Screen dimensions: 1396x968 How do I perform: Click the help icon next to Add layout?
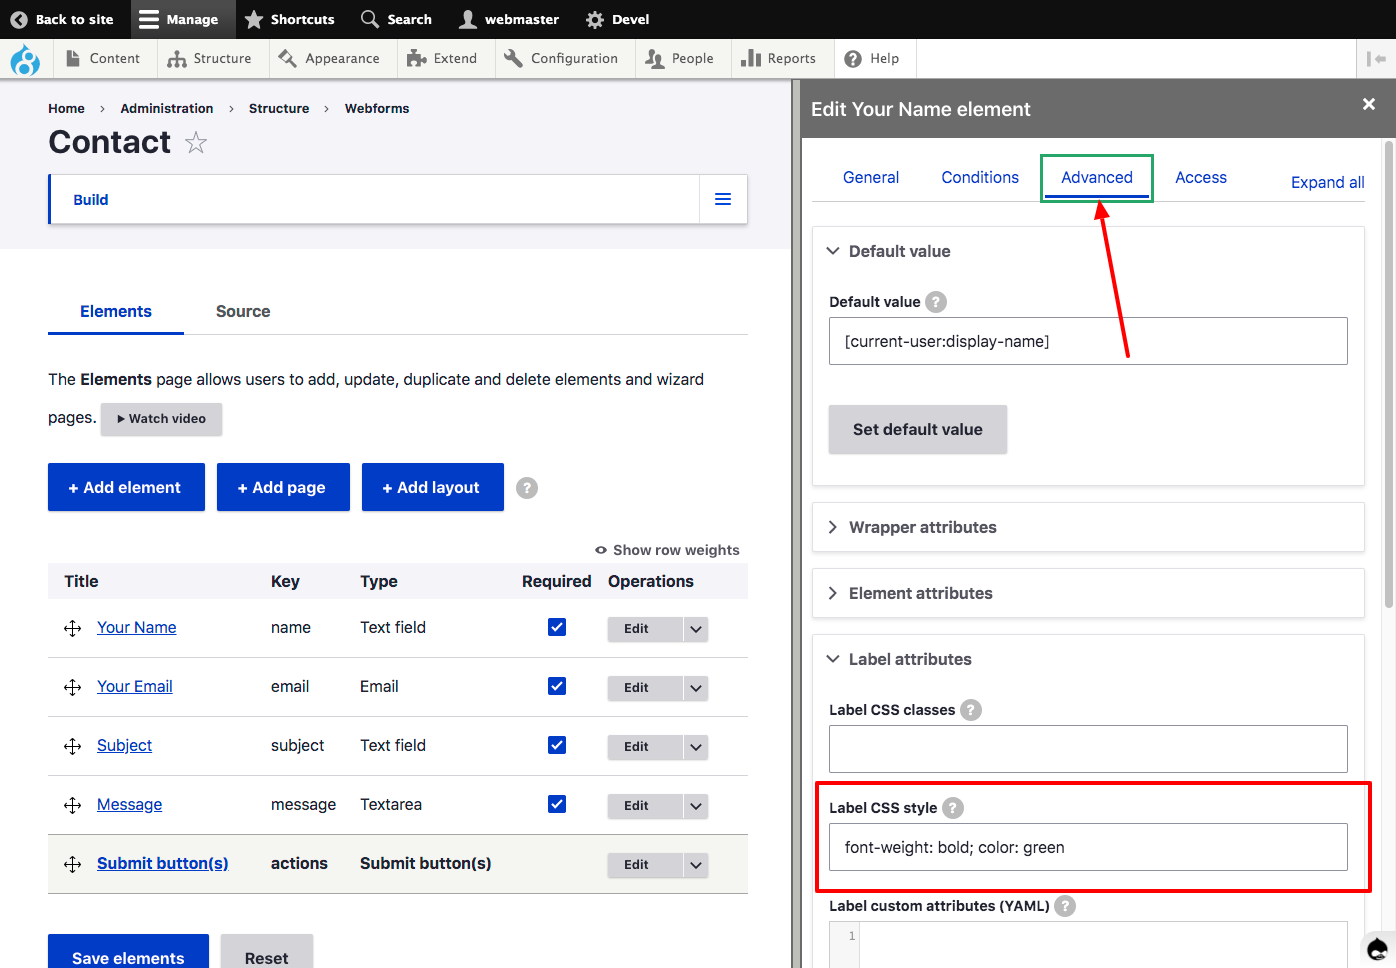pyautogui.click(x=527, y=488)
